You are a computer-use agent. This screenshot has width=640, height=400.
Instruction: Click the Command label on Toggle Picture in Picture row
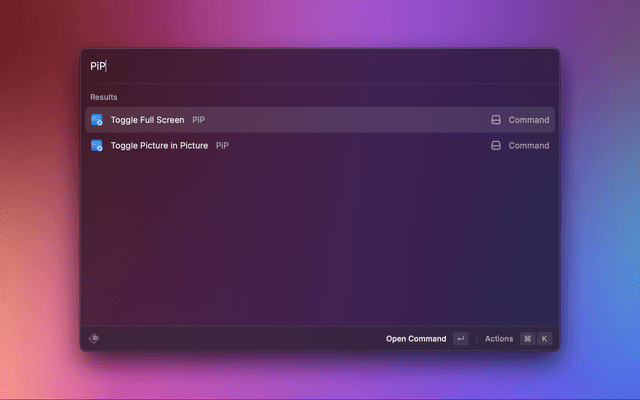[x=529, y=146]
